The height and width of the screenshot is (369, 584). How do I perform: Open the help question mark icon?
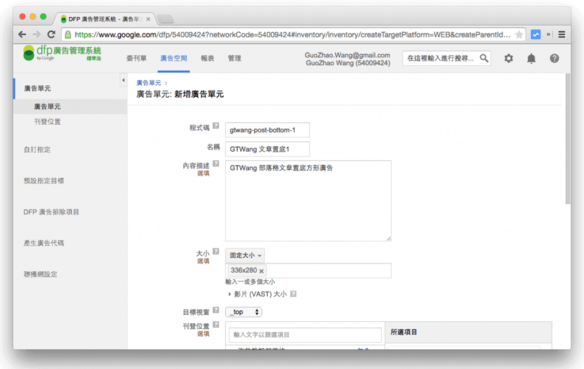(x=554, y=58)
